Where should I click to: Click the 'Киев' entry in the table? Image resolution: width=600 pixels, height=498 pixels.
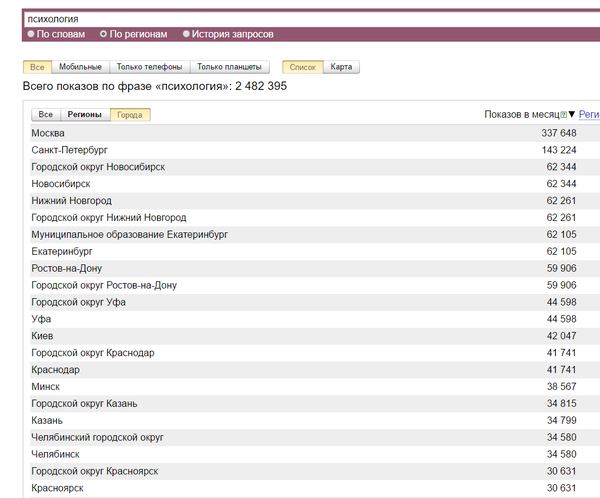coord(42,336)
